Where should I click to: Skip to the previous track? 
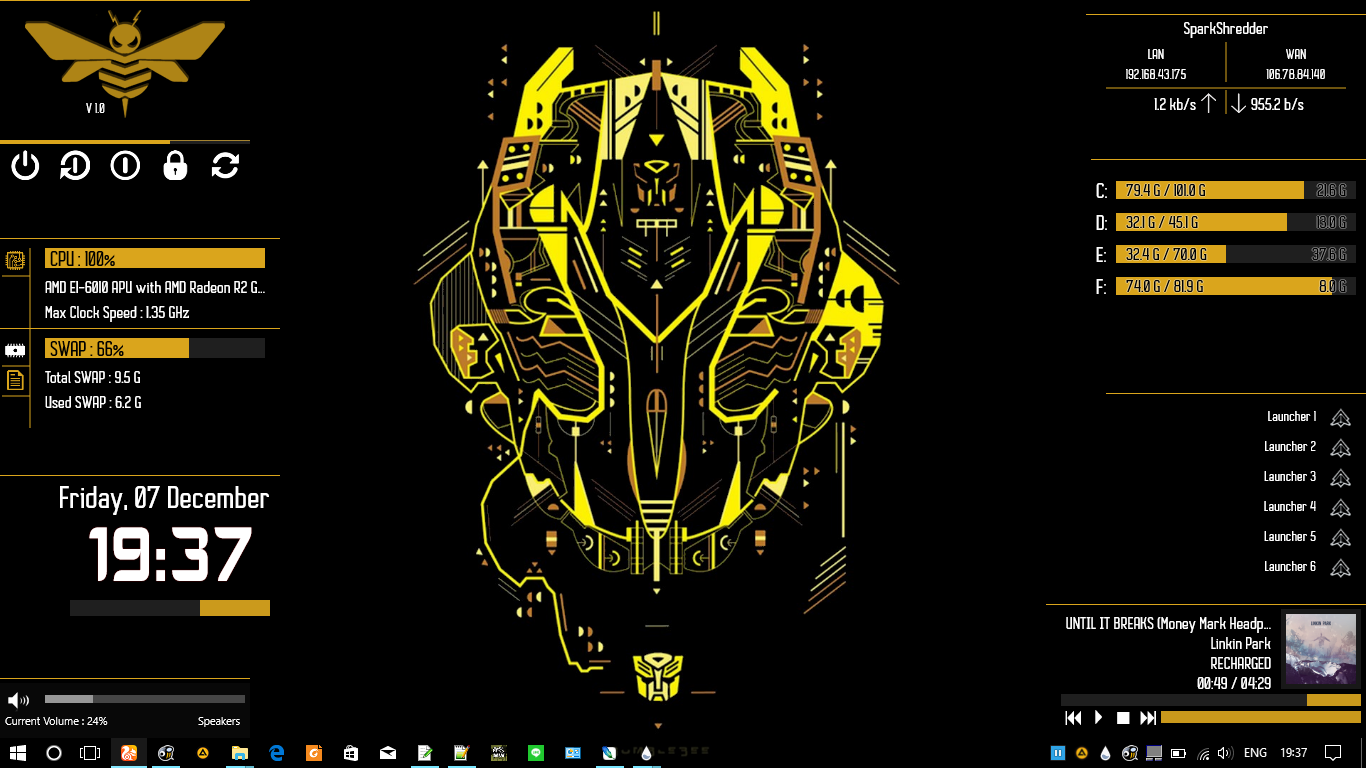1073,718
